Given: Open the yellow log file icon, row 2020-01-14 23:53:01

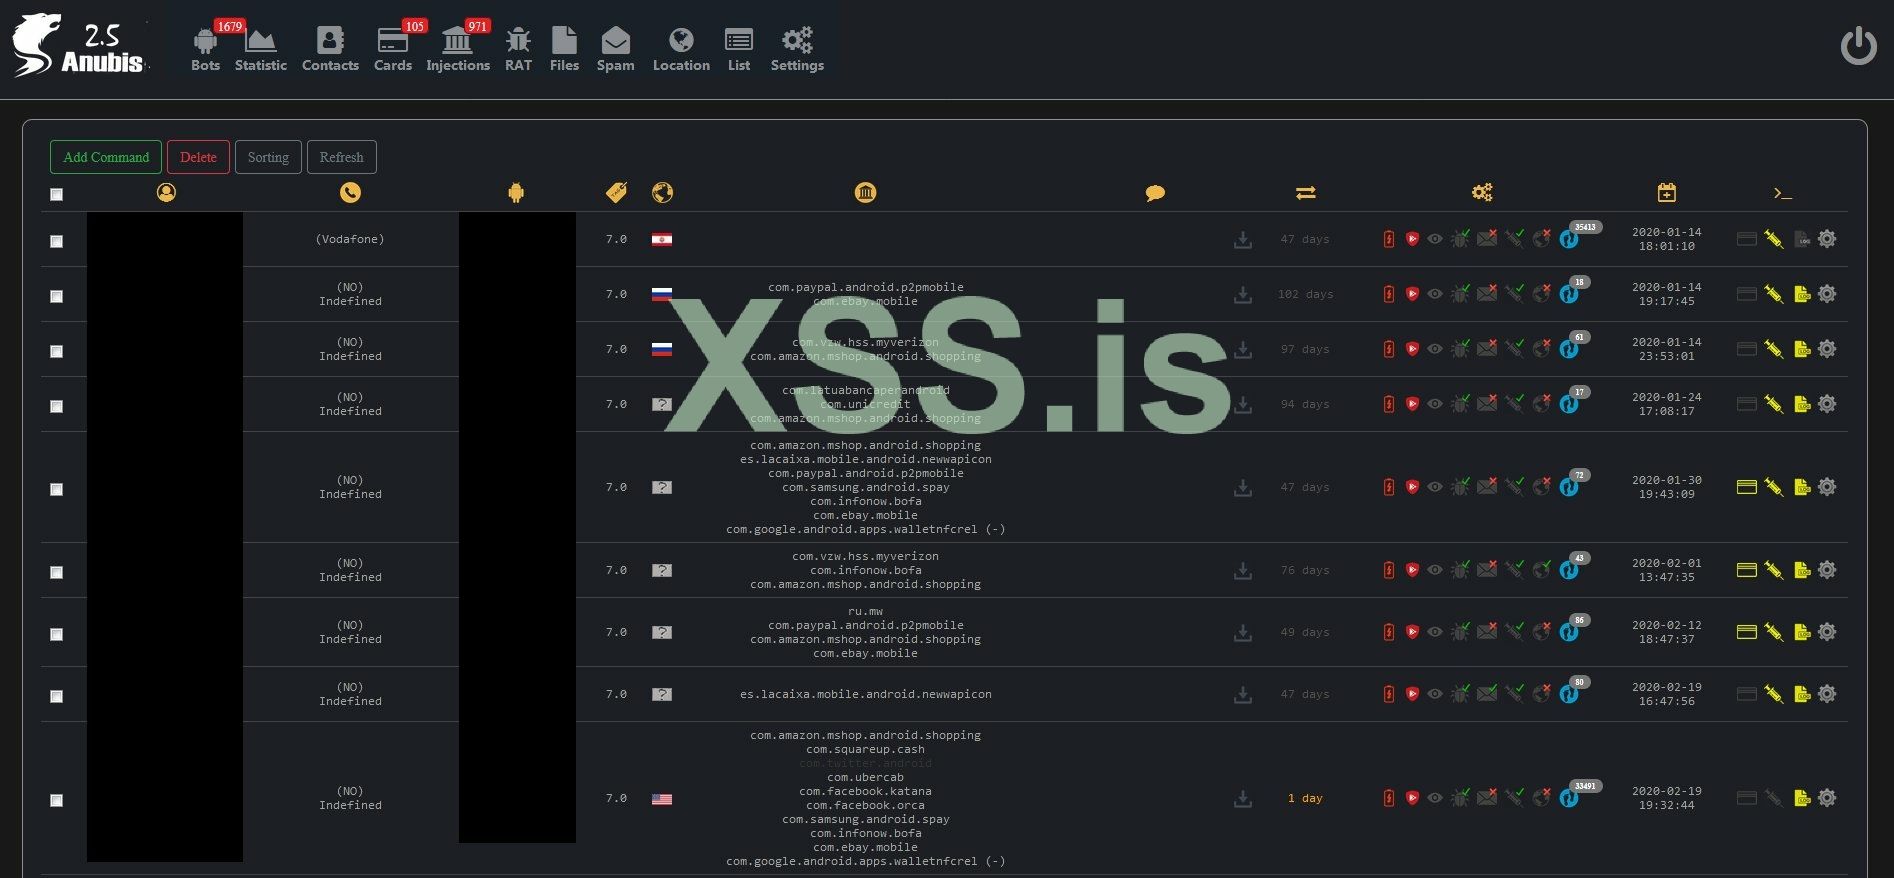Looking at the screenshot, I should point(1802,349).
